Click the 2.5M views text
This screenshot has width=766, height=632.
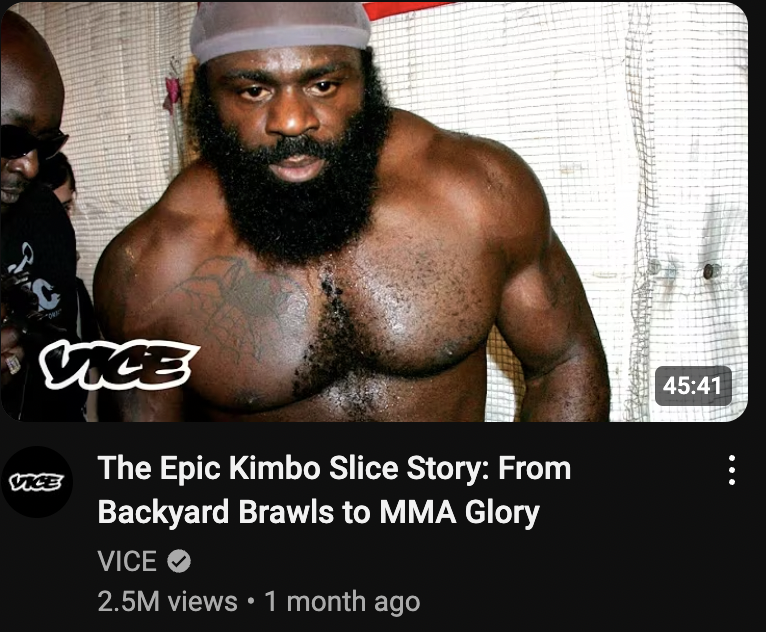[167, 601]
